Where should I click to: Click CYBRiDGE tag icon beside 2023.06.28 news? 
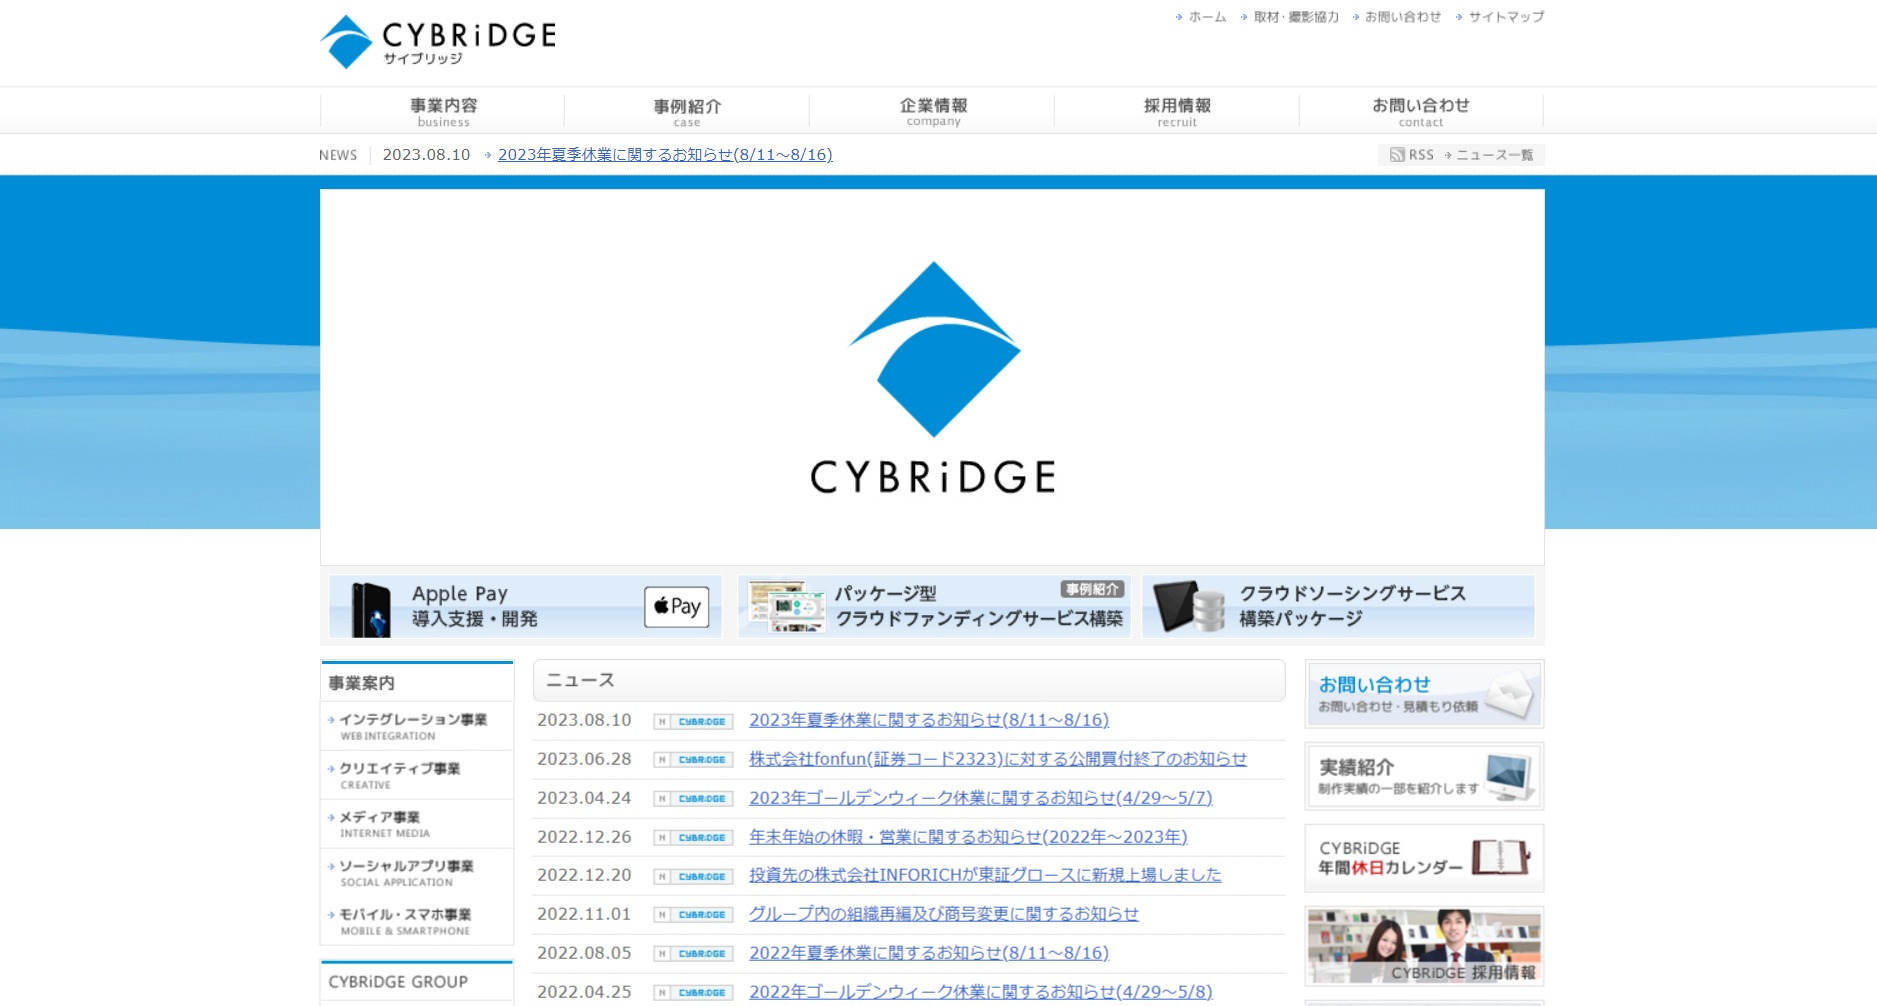[x=694, y=760]
